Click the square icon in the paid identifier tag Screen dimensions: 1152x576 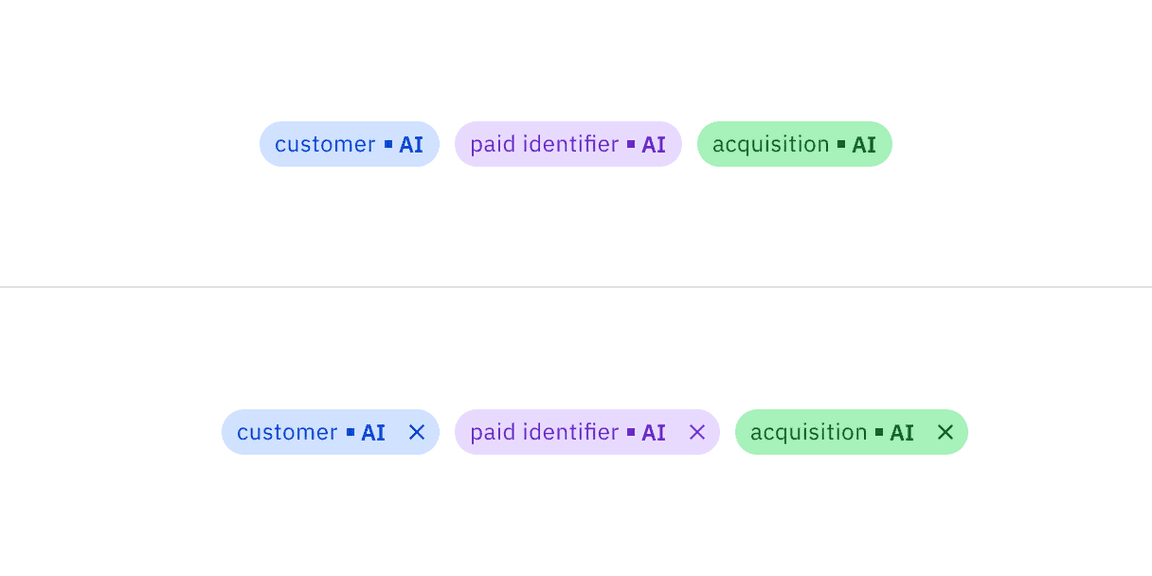(631, 145)
